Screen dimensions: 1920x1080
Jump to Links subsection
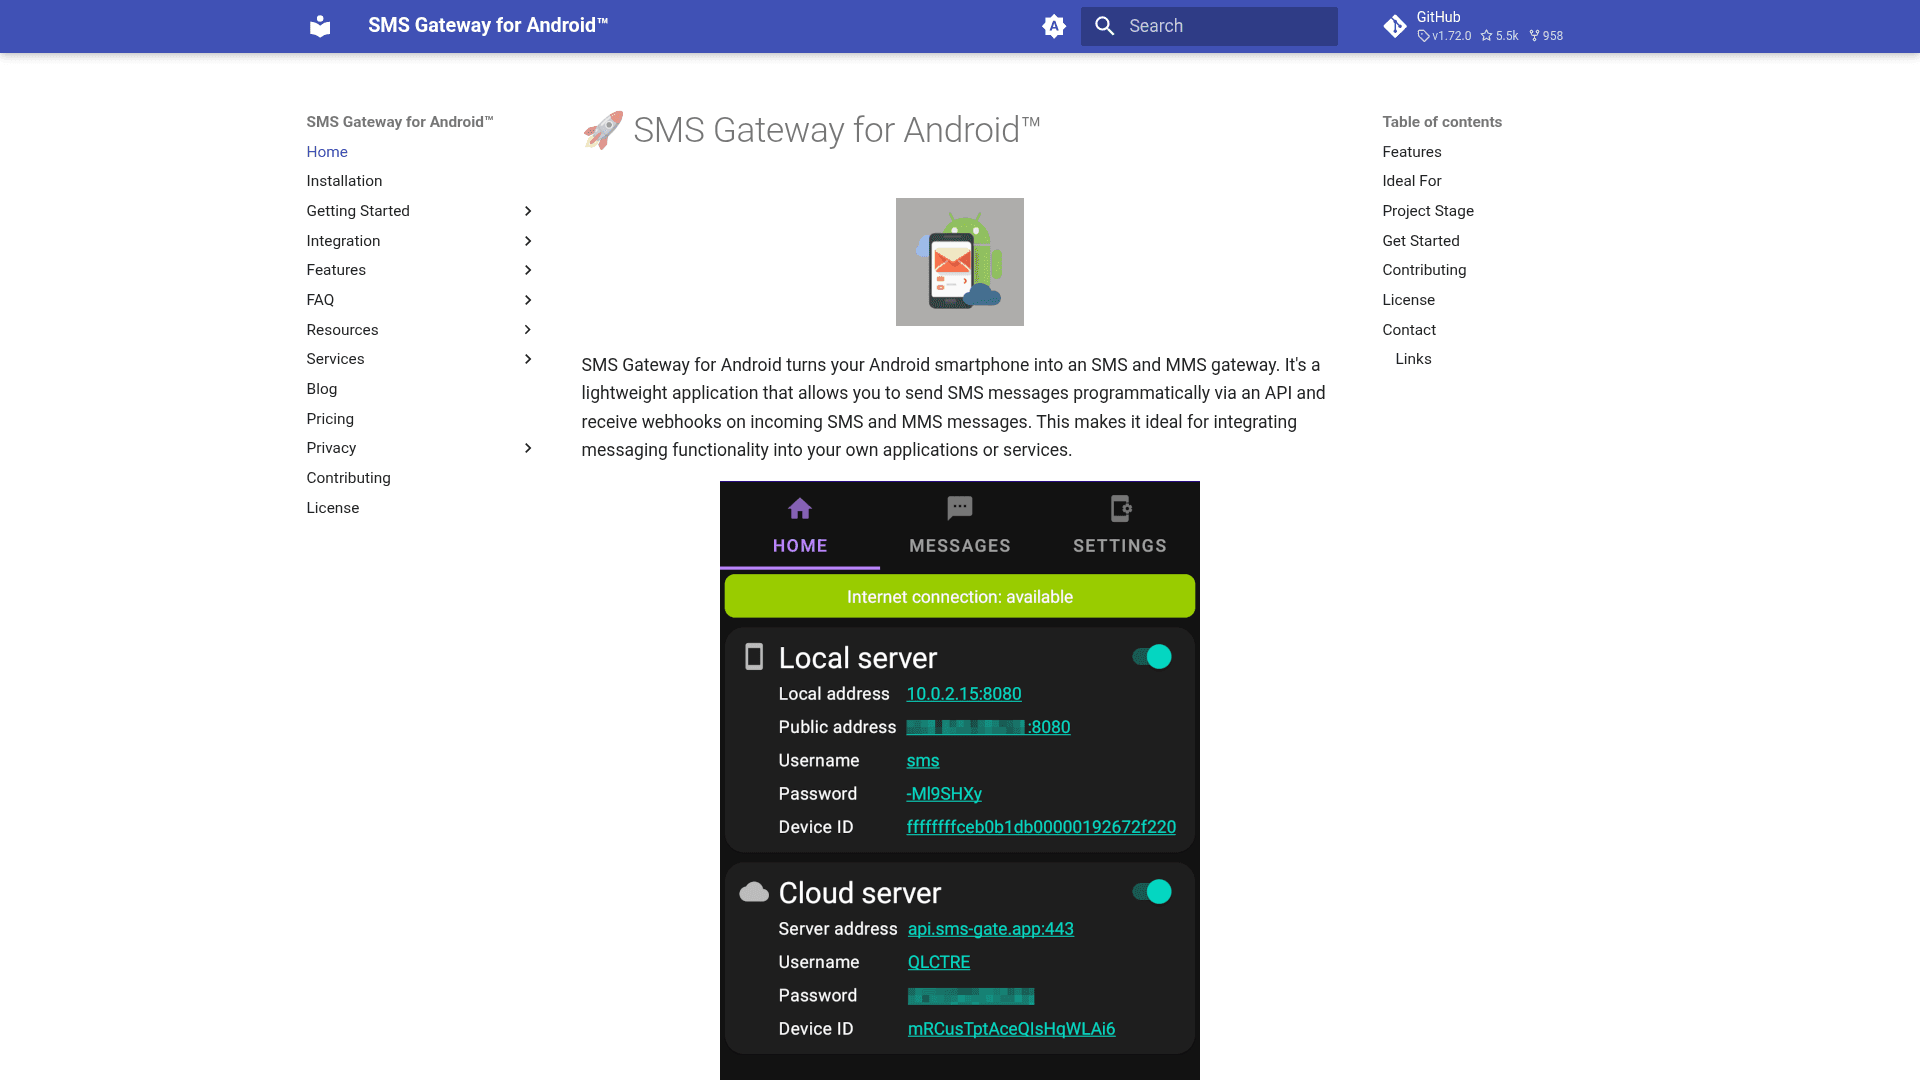pos(1414,359)
